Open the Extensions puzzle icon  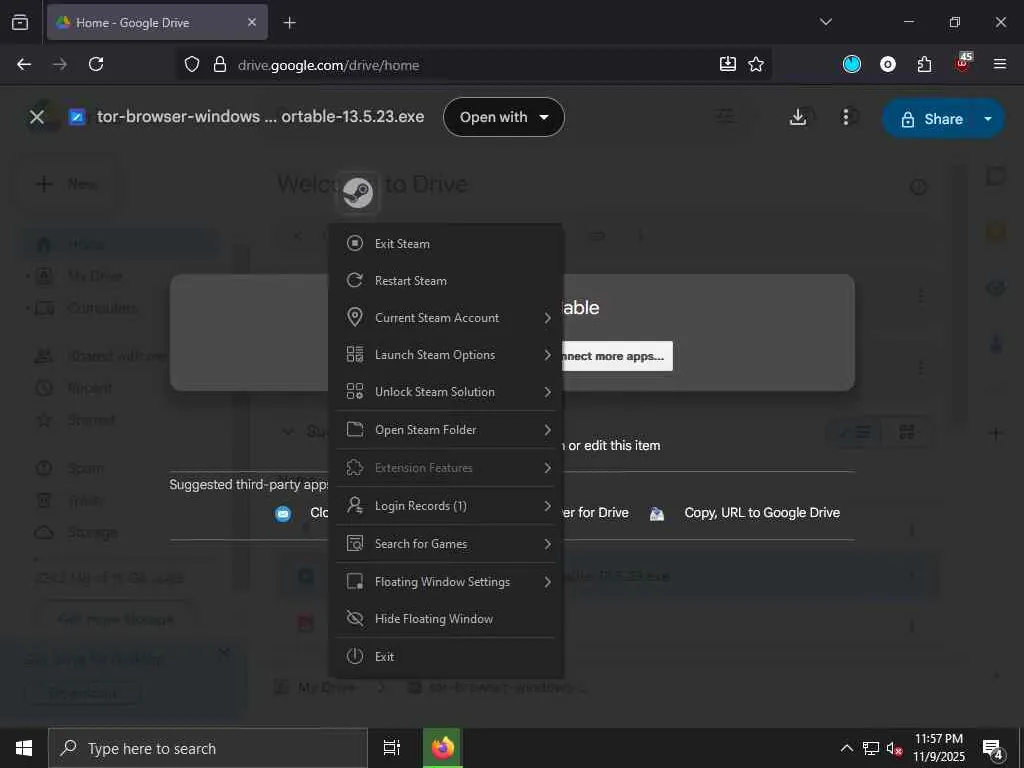(x=924, y=64)
